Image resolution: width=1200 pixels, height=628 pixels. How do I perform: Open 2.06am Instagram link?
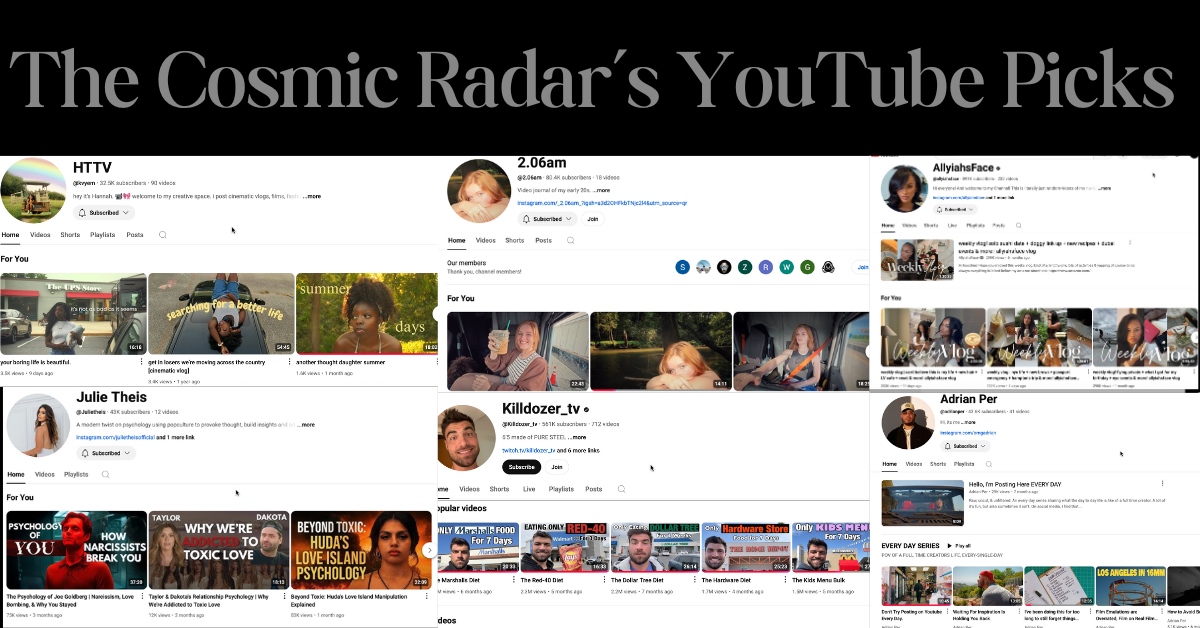pyautogui.click(x=602, y=203)
